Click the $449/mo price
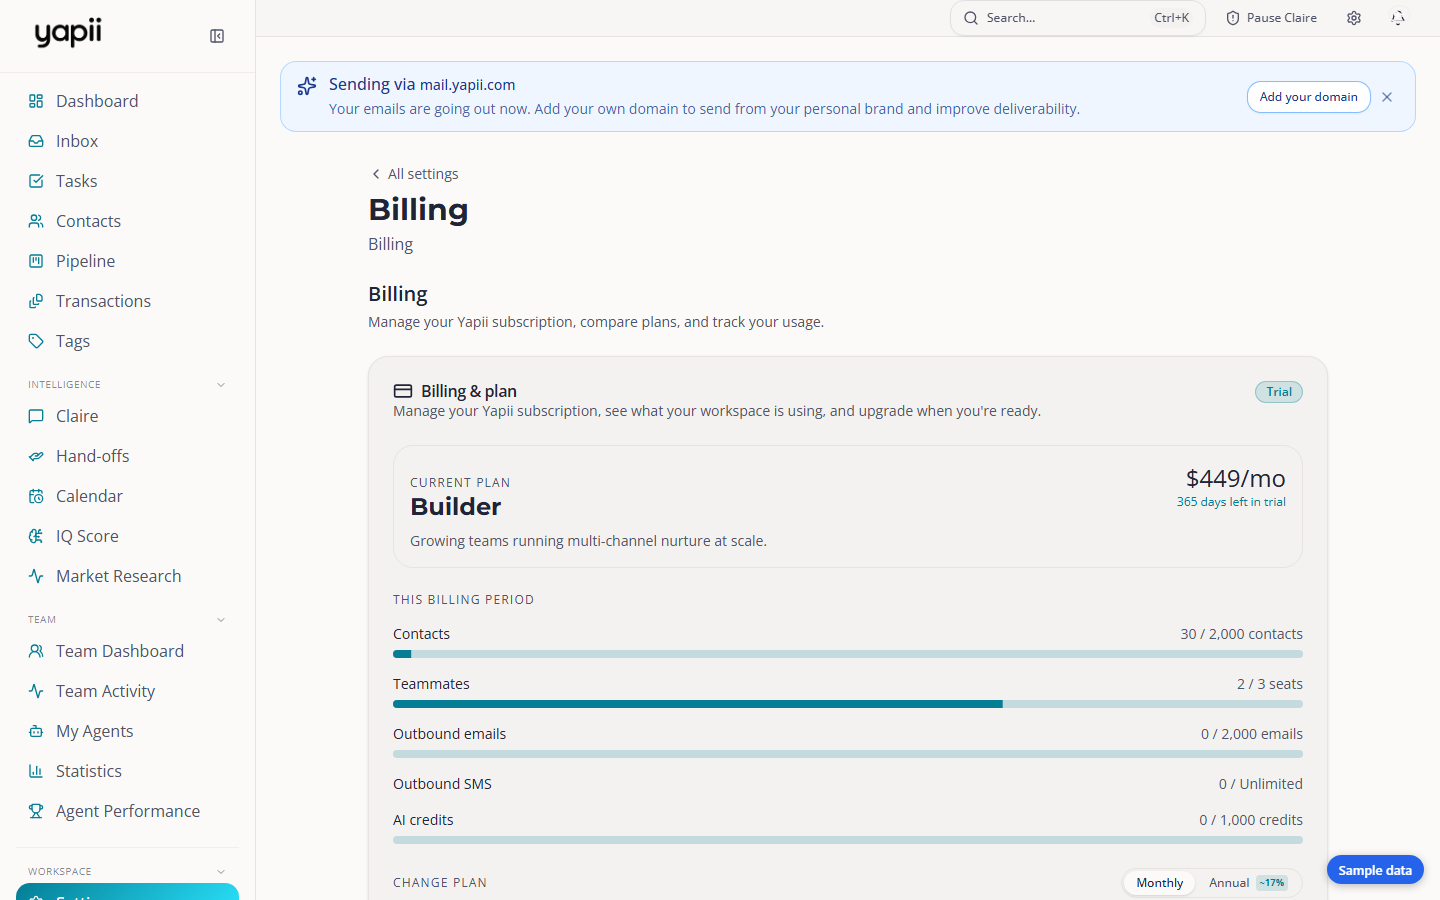 click(x=1236, y=479)
